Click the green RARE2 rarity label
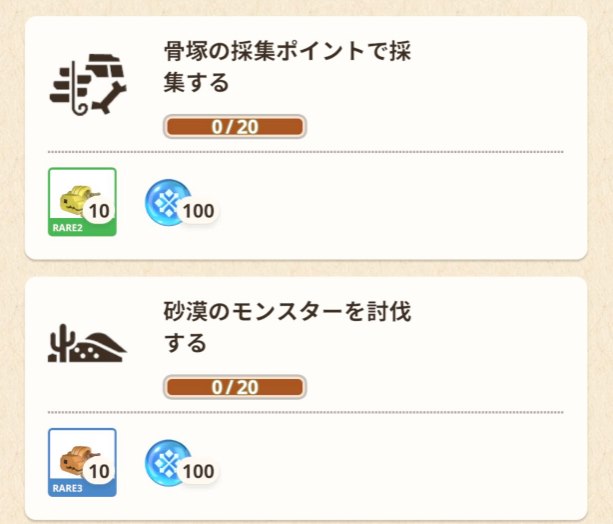 [x=69, y=228]
